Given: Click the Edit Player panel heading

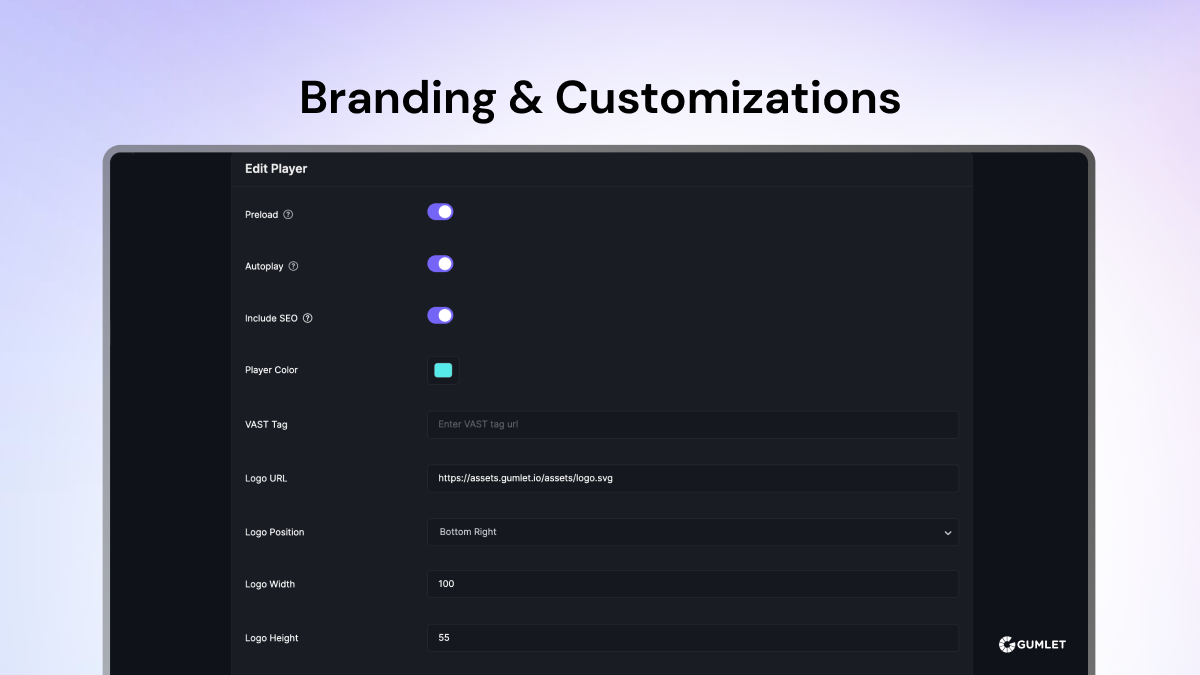Looking at the screenshot, I should tap(276, 169).
